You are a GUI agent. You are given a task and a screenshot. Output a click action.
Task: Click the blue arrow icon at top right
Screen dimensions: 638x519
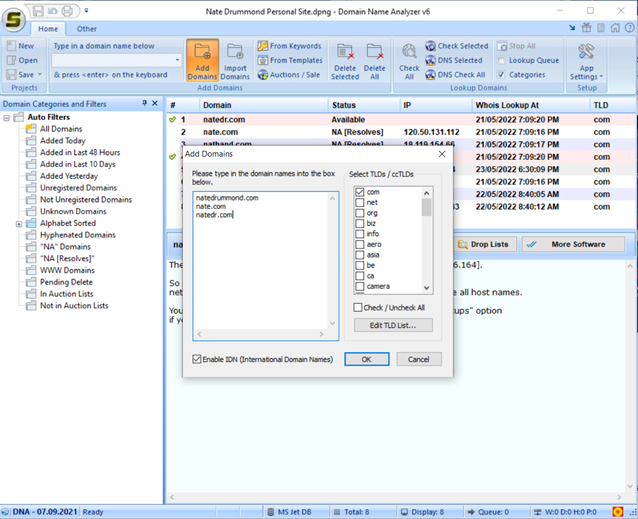(x=572, y=28)
